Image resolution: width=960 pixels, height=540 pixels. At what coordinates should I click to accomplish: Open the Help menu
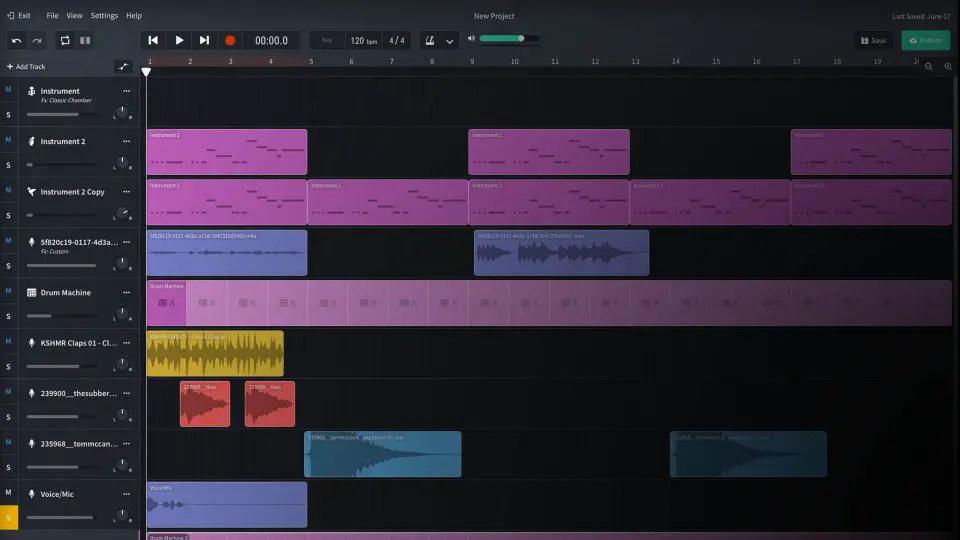tap(134, 15)
